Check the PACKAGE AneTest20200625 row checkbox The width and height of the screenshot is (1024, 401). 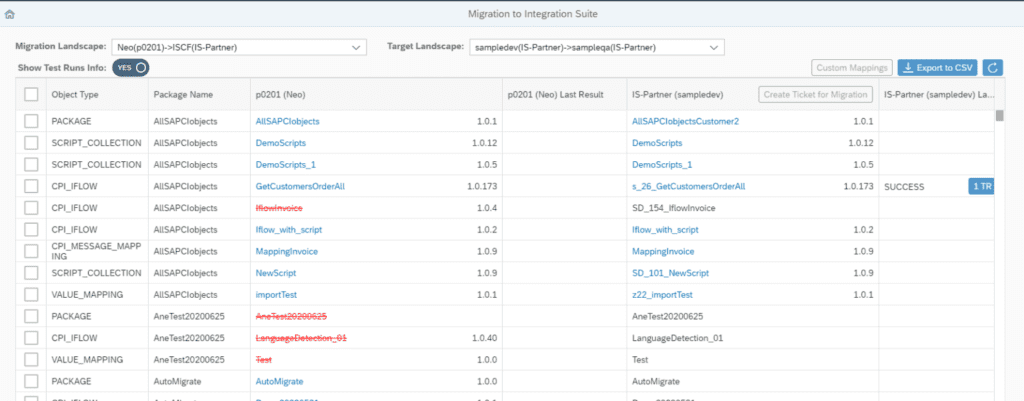point(31,316)
